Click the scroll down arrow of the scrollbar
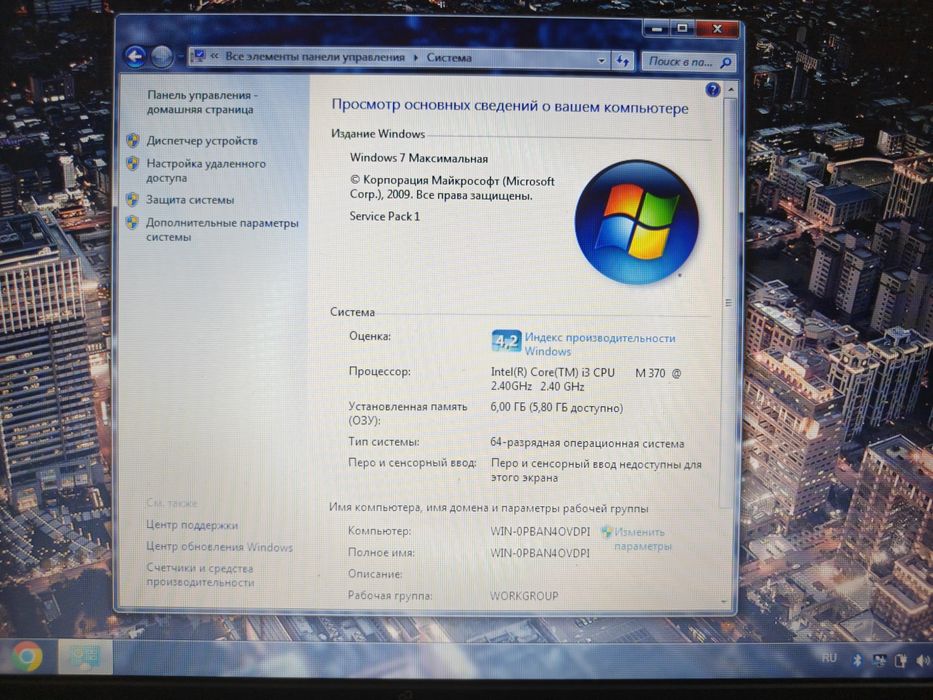 point(724,601)
